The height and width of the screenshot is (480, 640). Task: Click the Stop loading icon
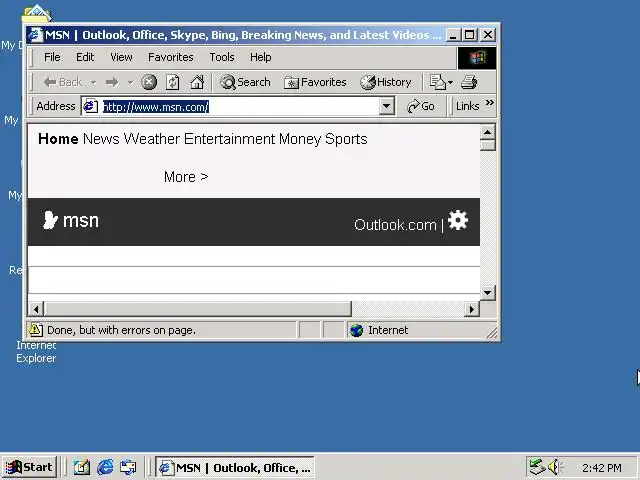149,82
